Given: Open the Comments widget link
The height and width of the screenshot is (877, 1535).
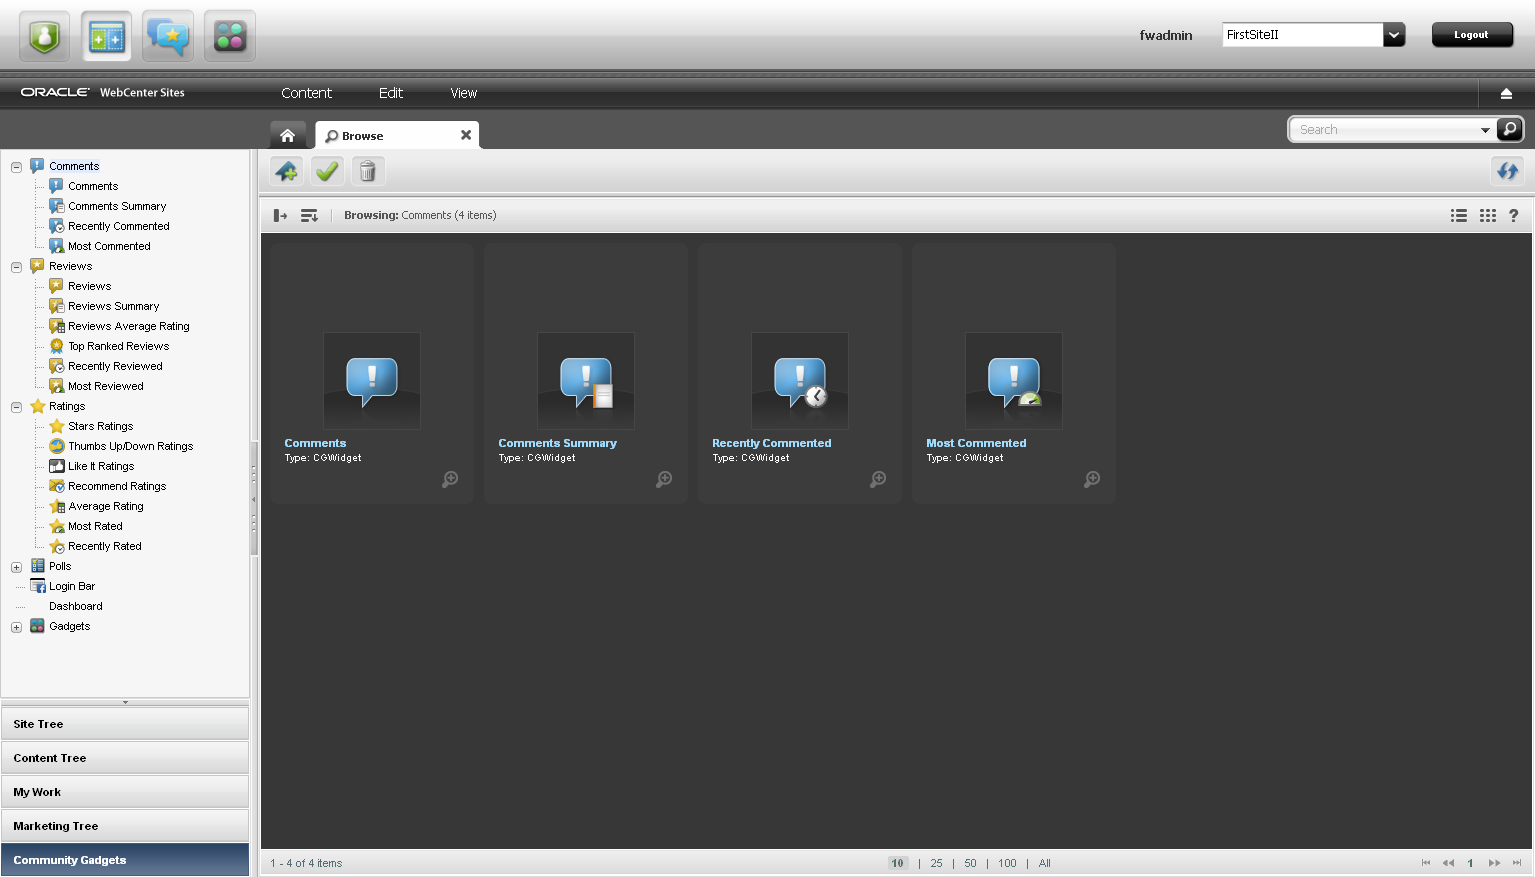Looking at the screenshot, I should coord(315,443).
